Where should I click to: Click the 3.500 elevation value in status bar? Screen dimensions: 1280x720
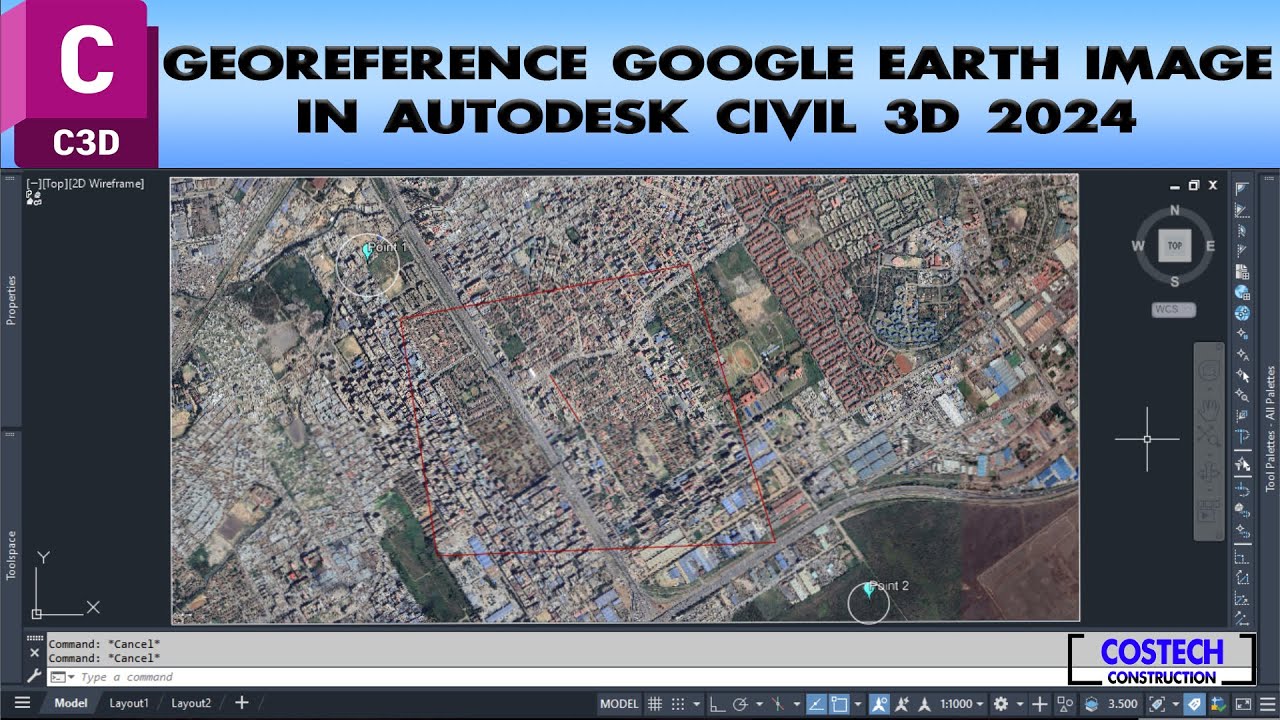[1123, 704]
